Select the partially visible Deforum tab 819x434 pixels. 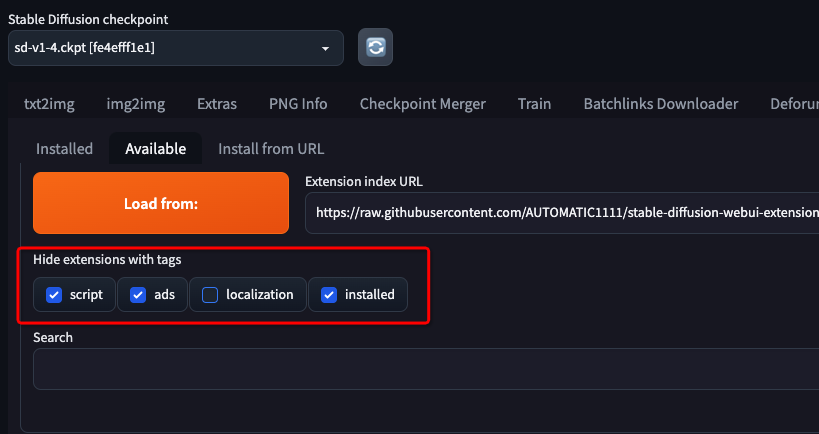(x=793, y=104)
